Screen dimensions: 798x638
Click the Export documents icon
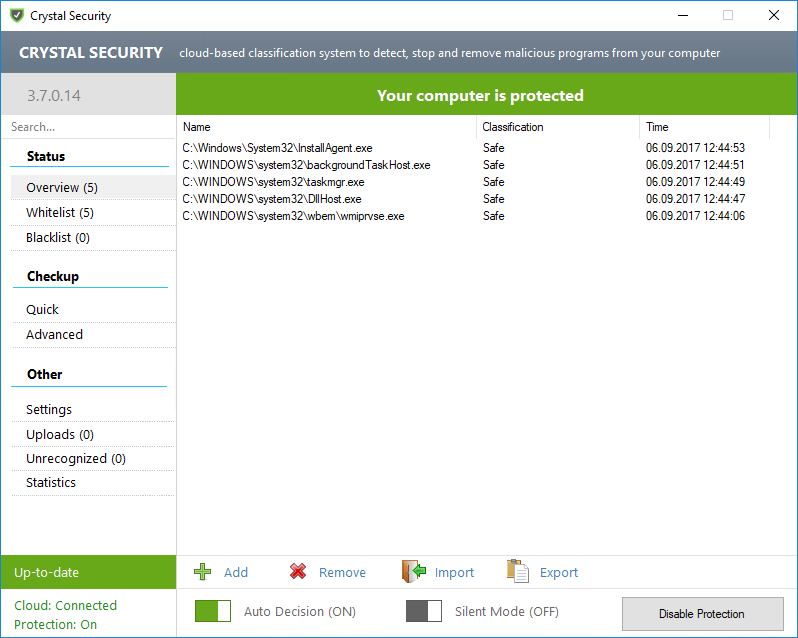(x=517, y=571)
